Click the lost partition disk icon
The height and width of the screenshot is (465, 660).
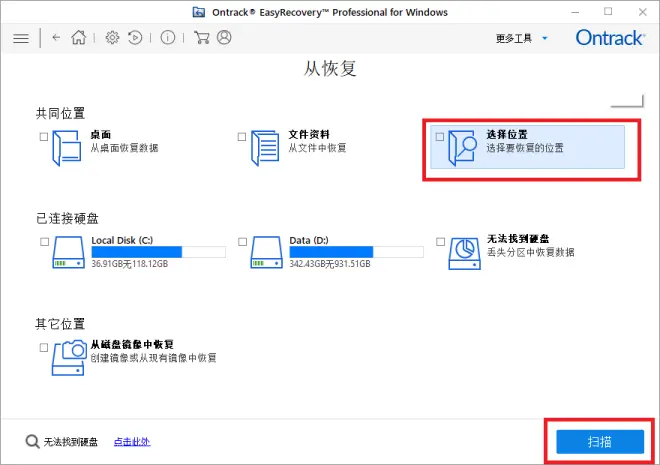464,253
